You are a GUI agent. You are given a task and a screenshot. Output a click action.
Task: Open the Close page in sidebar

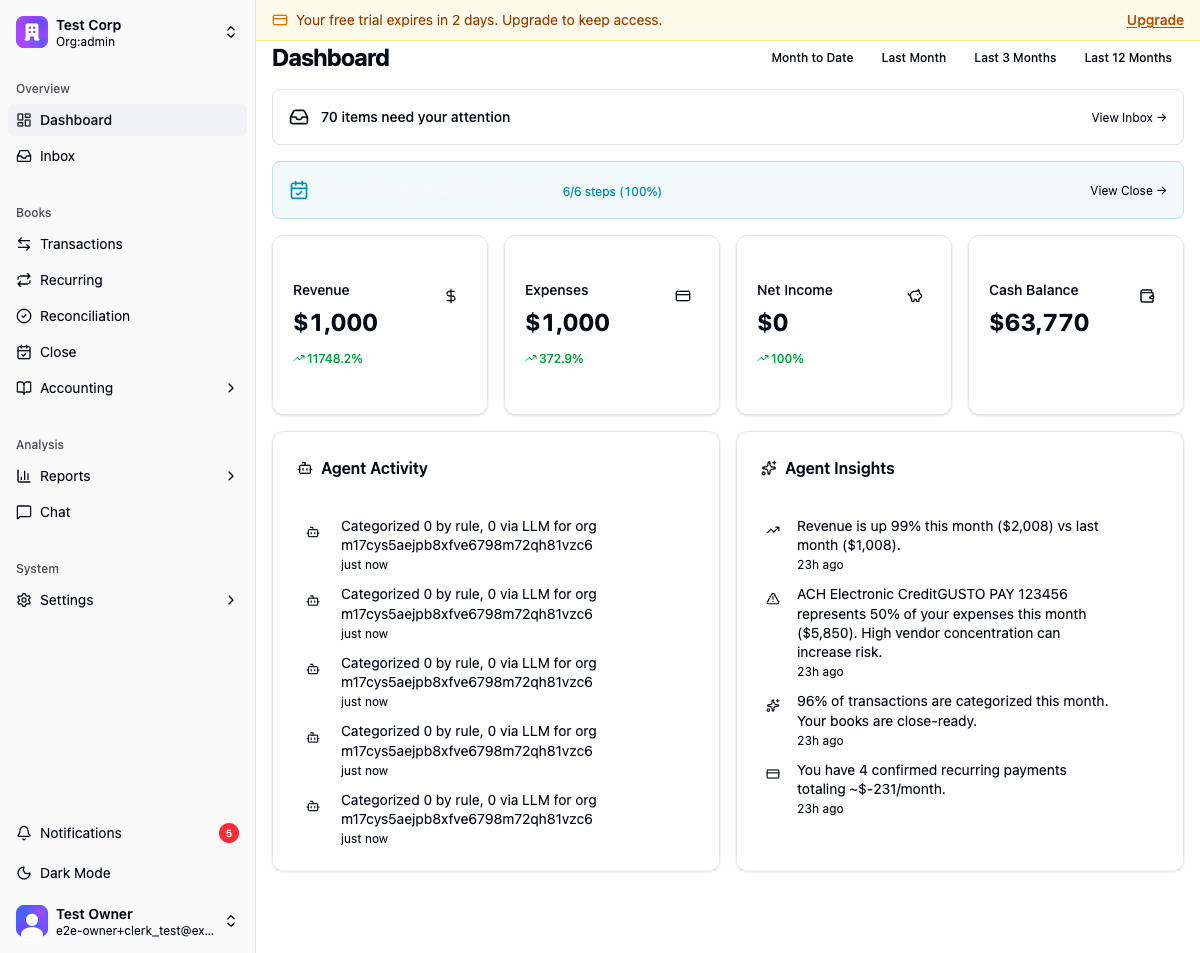[128, 352]
